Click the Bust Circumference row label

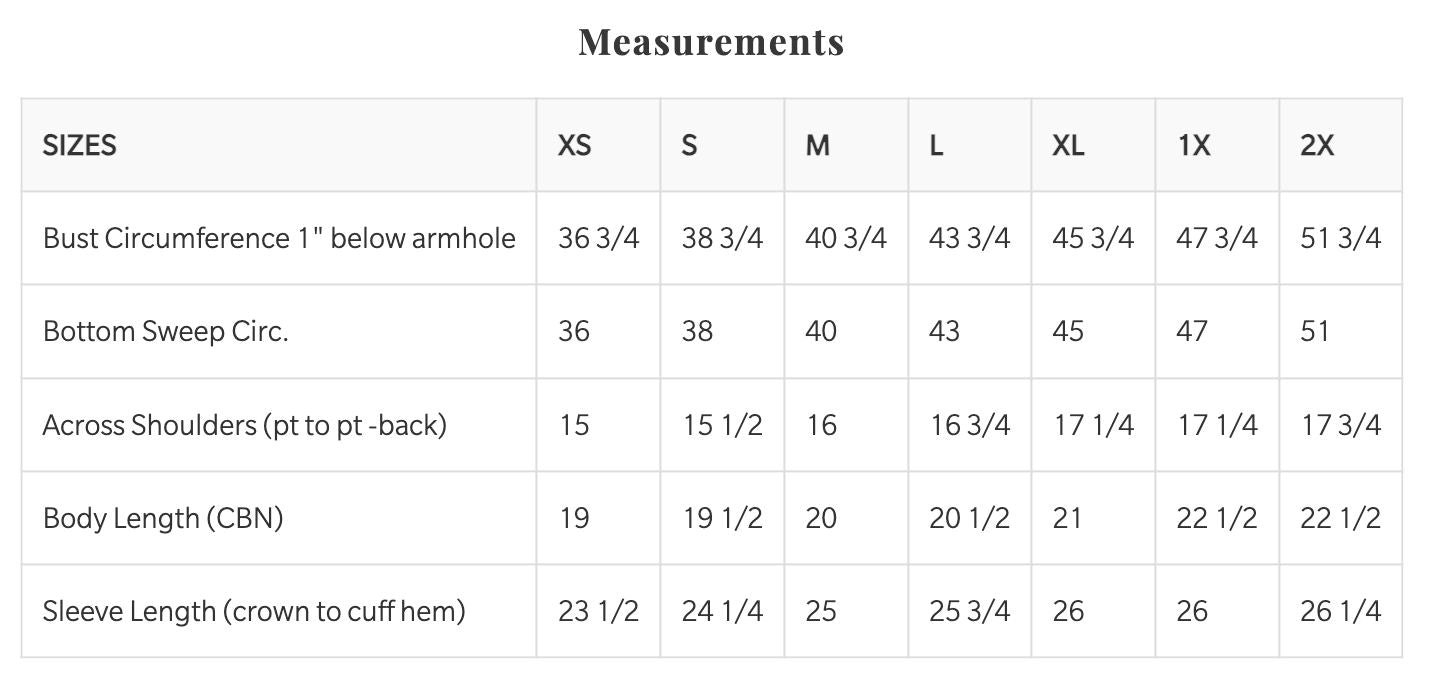279,238
